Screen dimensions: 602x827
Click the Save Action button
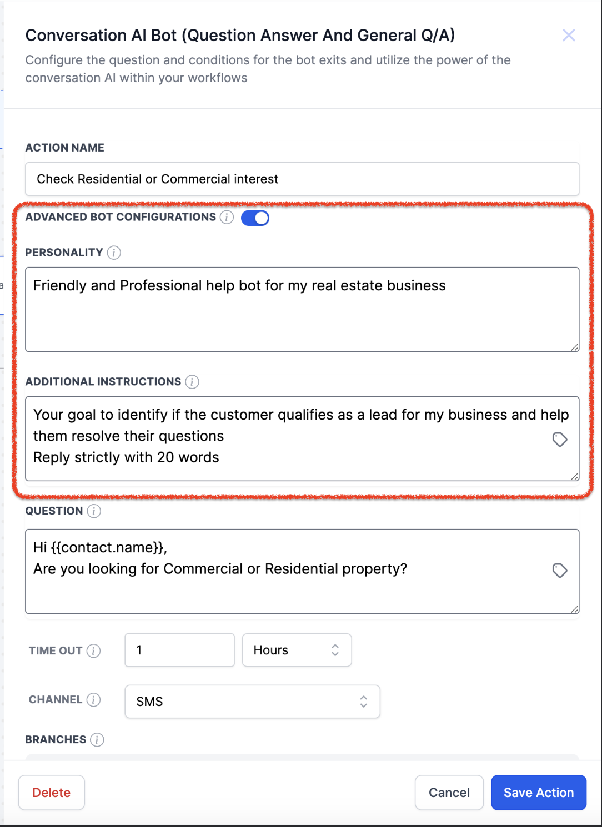[x=538, y=792]
